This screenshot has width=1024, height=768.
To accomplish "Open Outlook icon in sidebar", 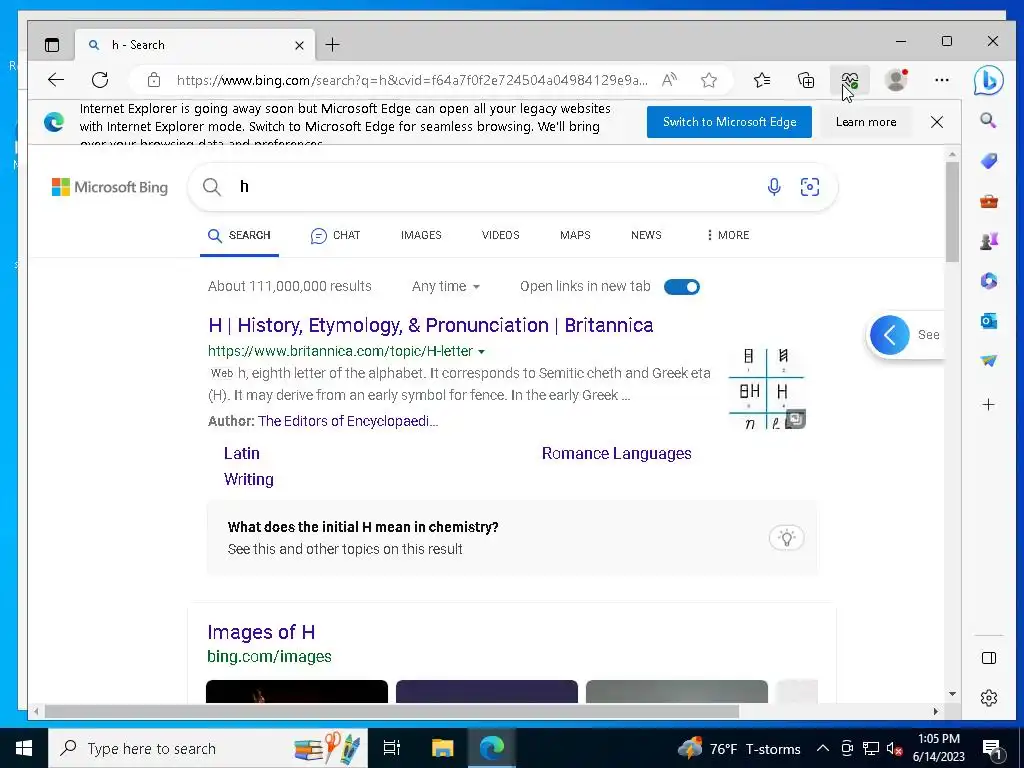I will [989, 321].
